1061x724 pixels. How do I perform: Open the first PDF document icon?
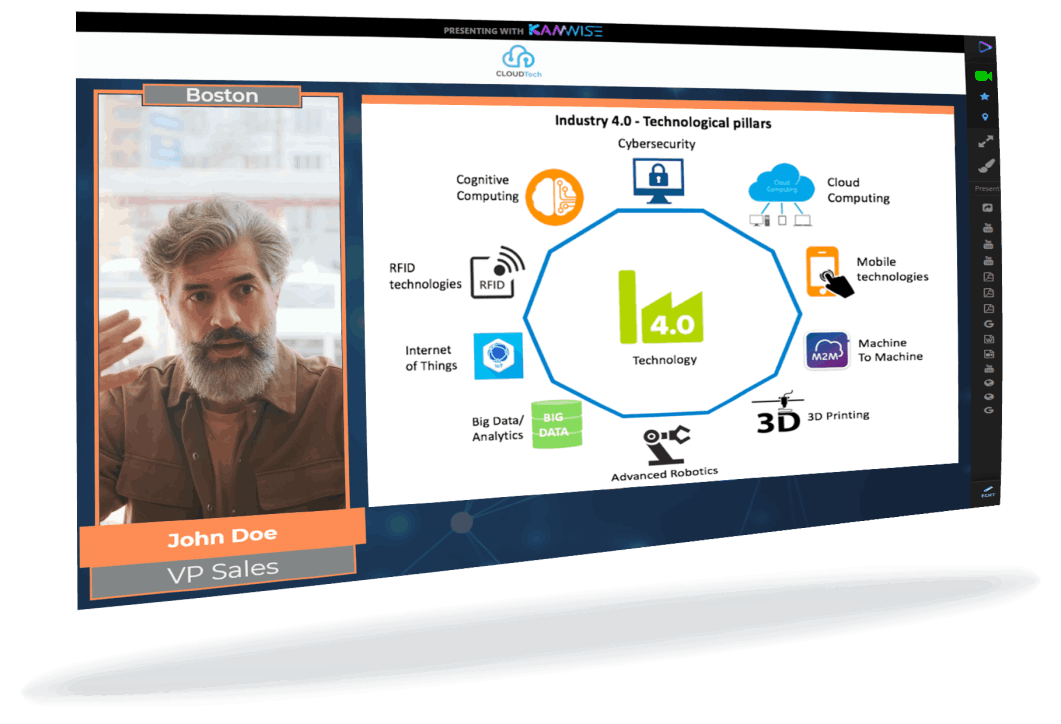pyautogui.click(x=989, y=277)
